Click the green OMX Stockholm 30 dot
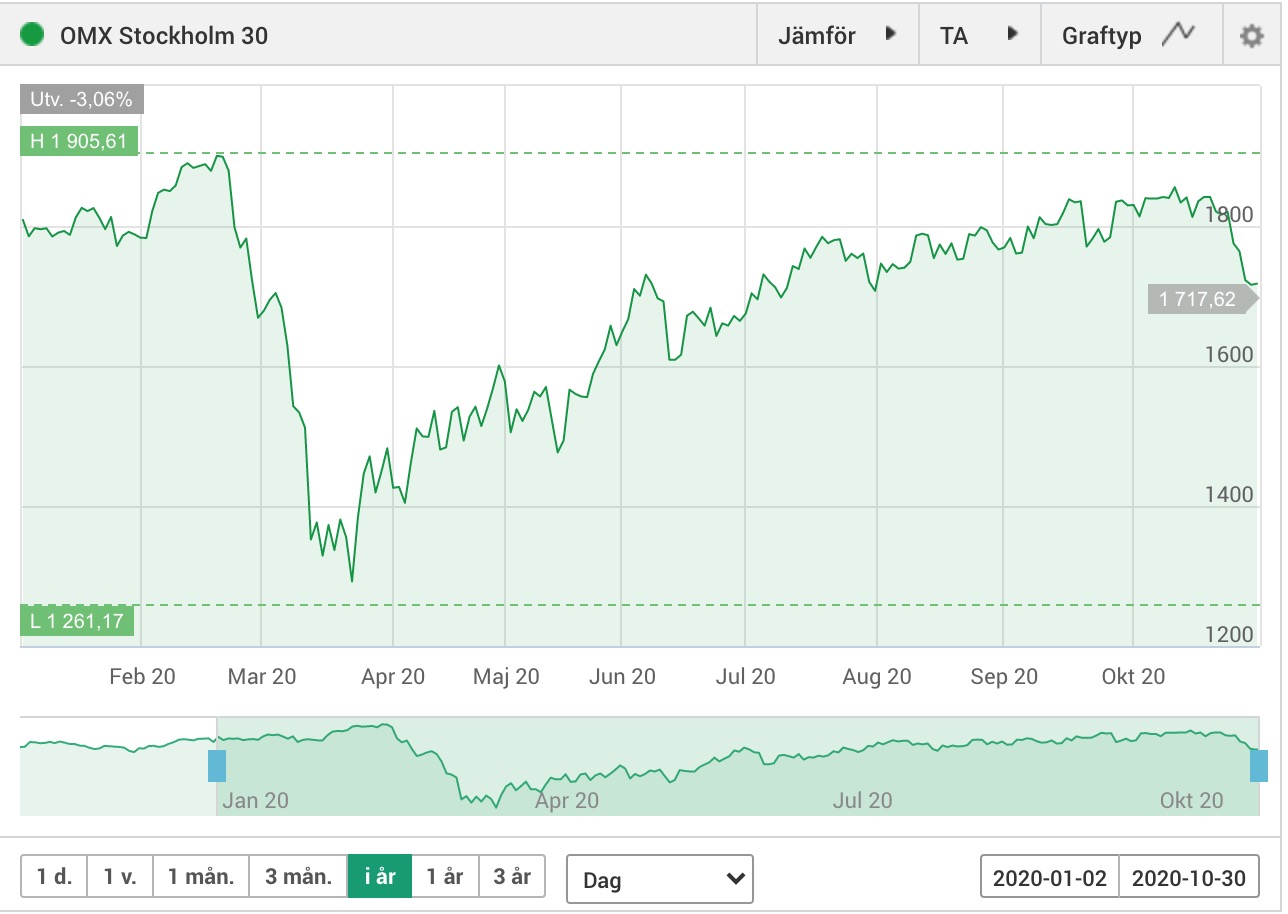 [x=34, y=35]
